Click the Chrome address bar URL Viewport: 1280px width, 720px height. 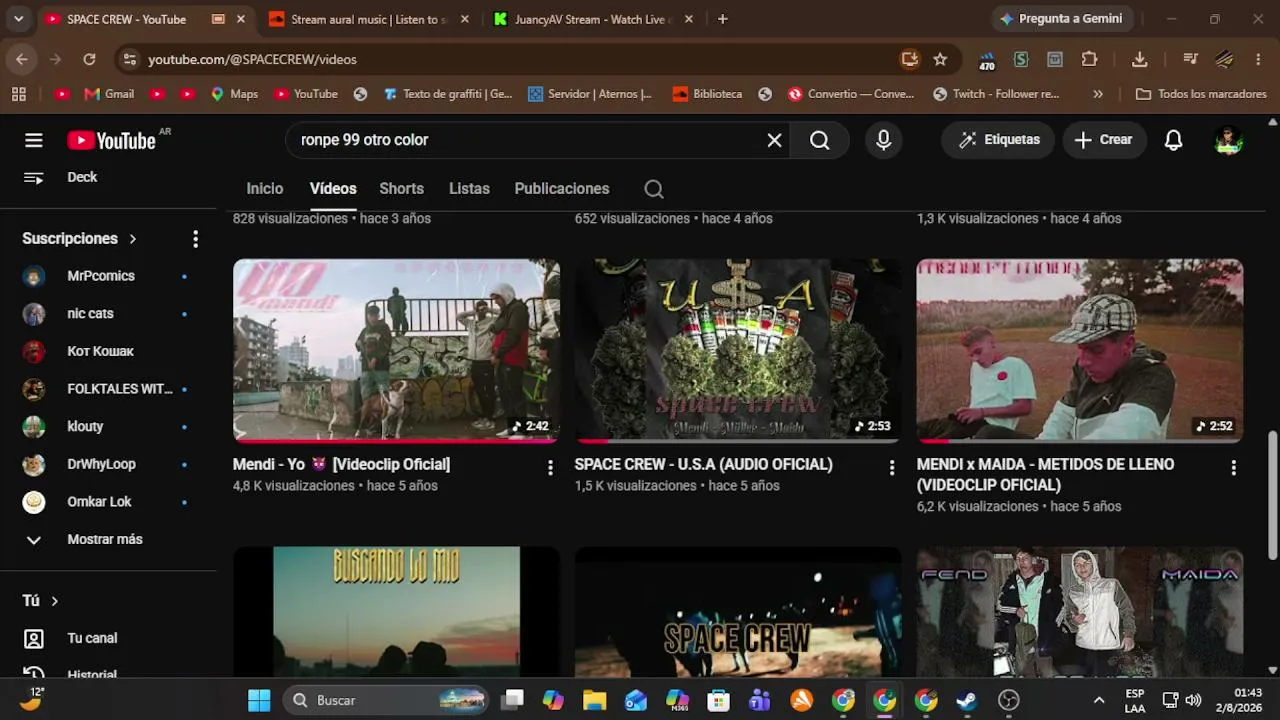pos(252,60)
